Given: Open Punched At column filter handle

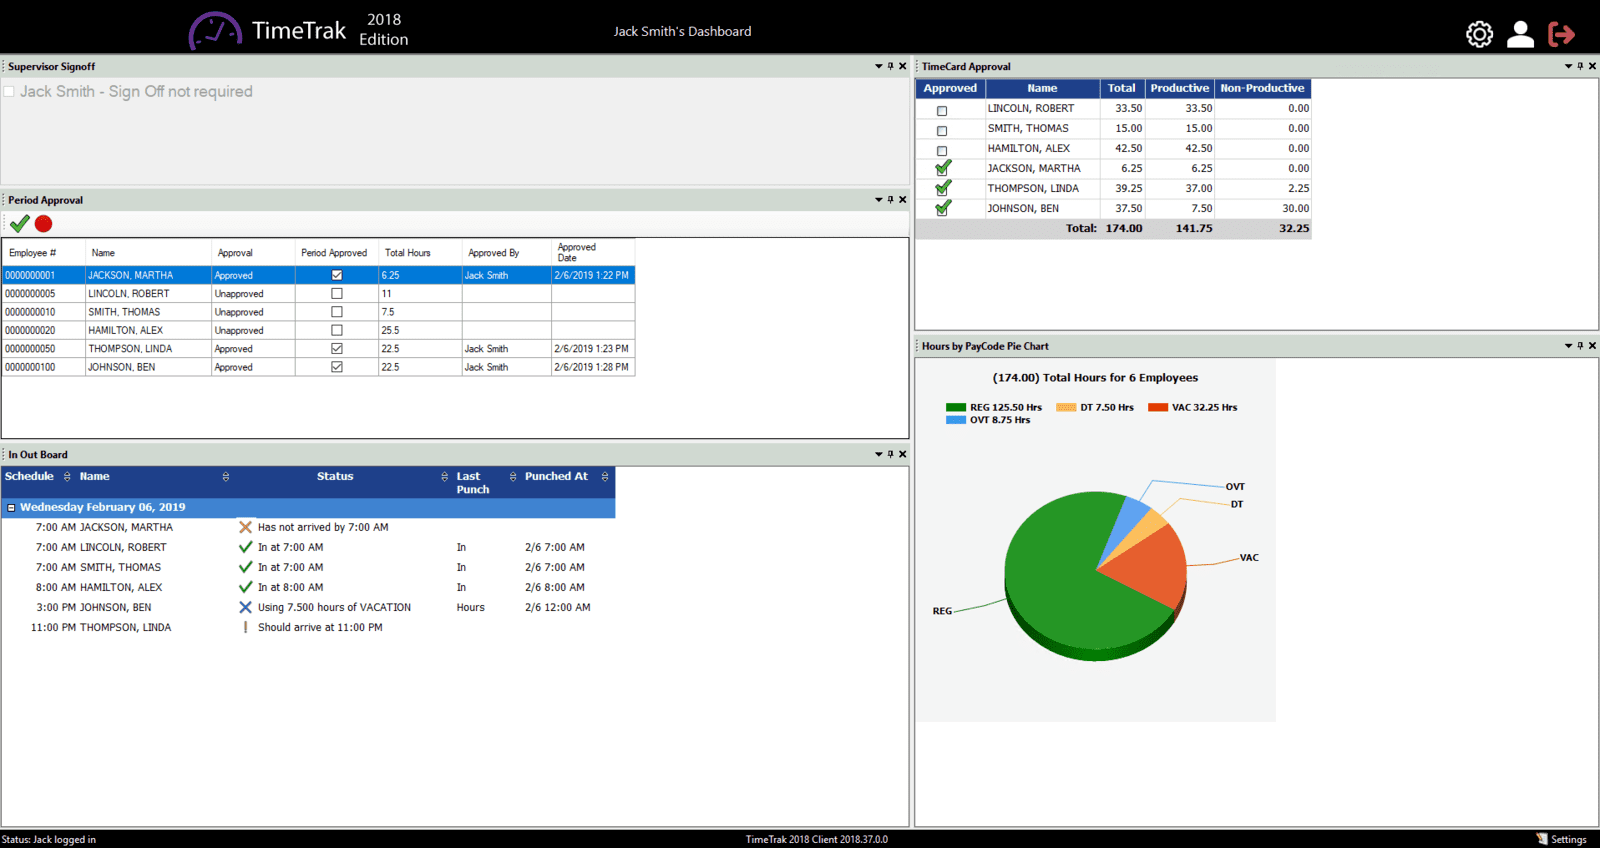Looking at the screenshot, I should point(605,477).
